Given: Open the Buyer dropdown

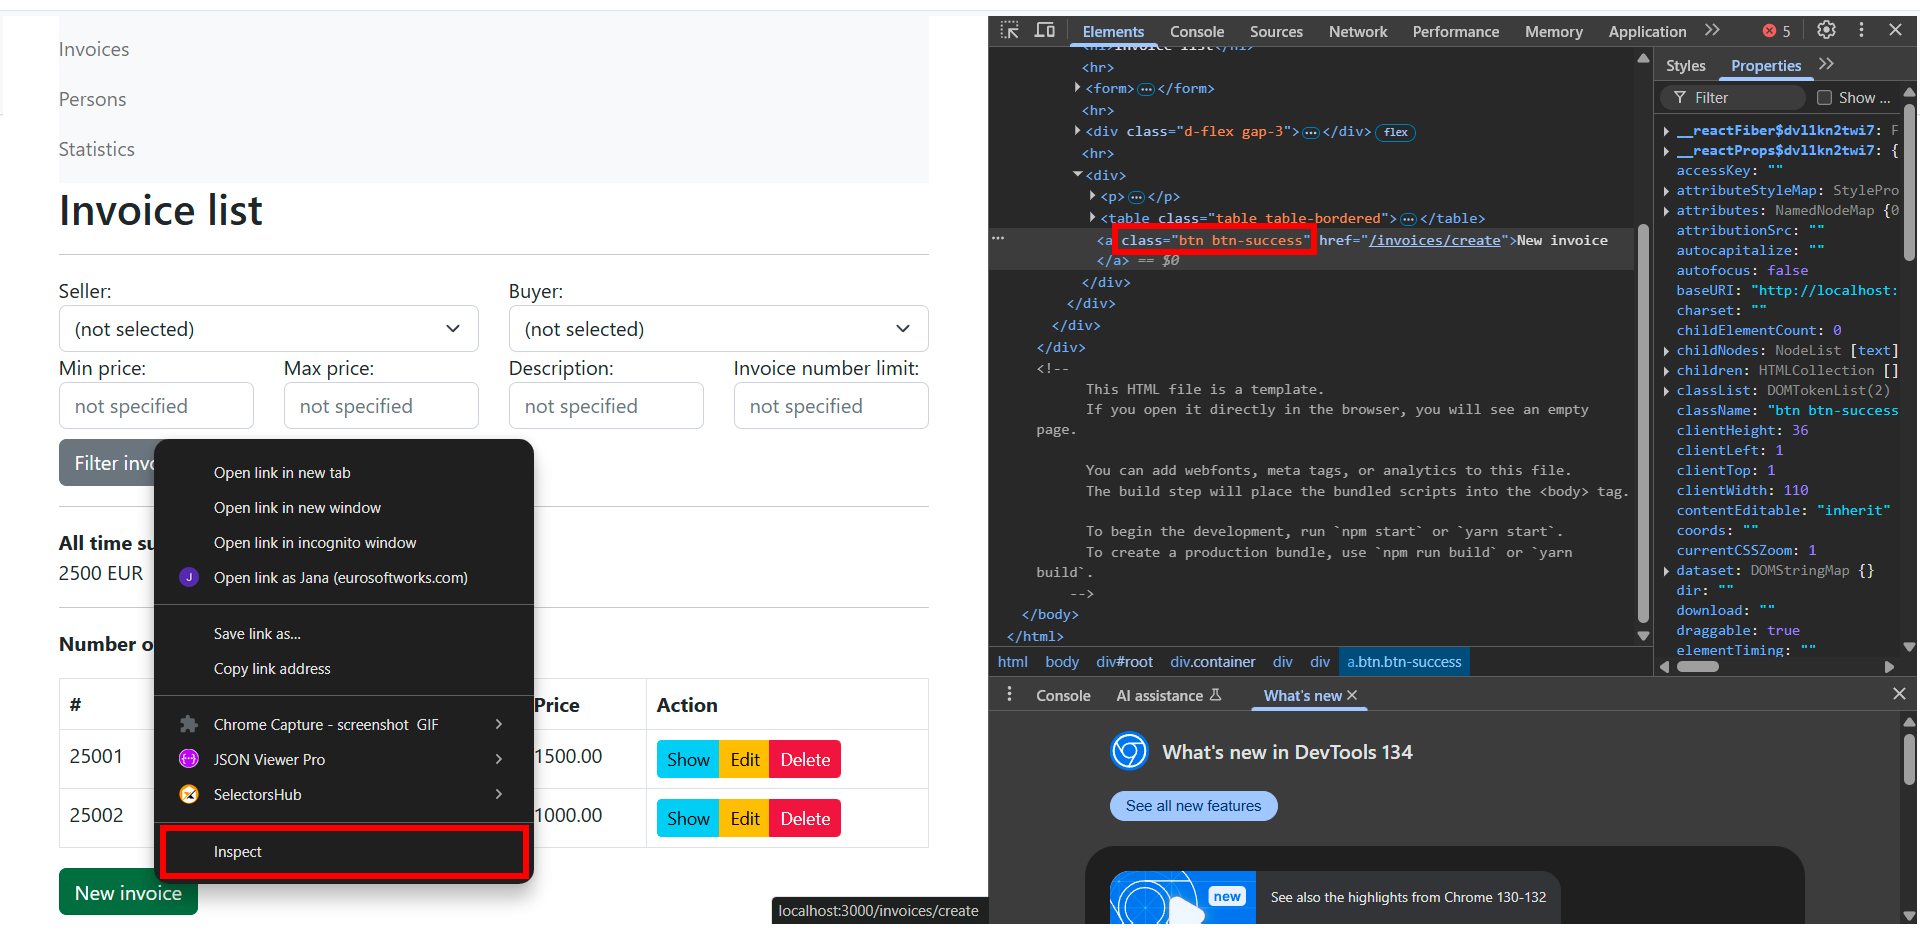Looking at the screenshot, I should tap(718, 328).
